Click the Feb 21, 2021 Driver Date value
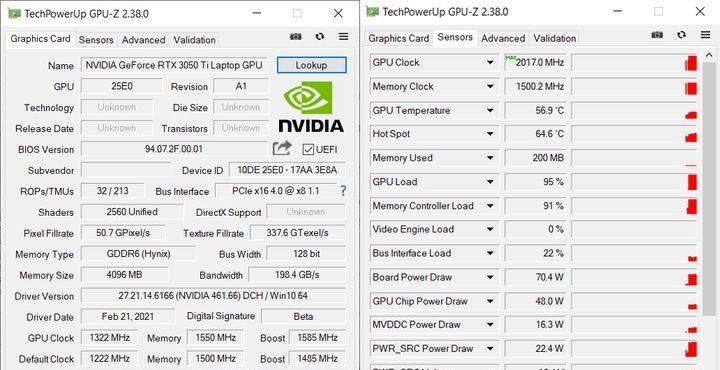This screenshot has width=720, height=370. coord(128,316)
